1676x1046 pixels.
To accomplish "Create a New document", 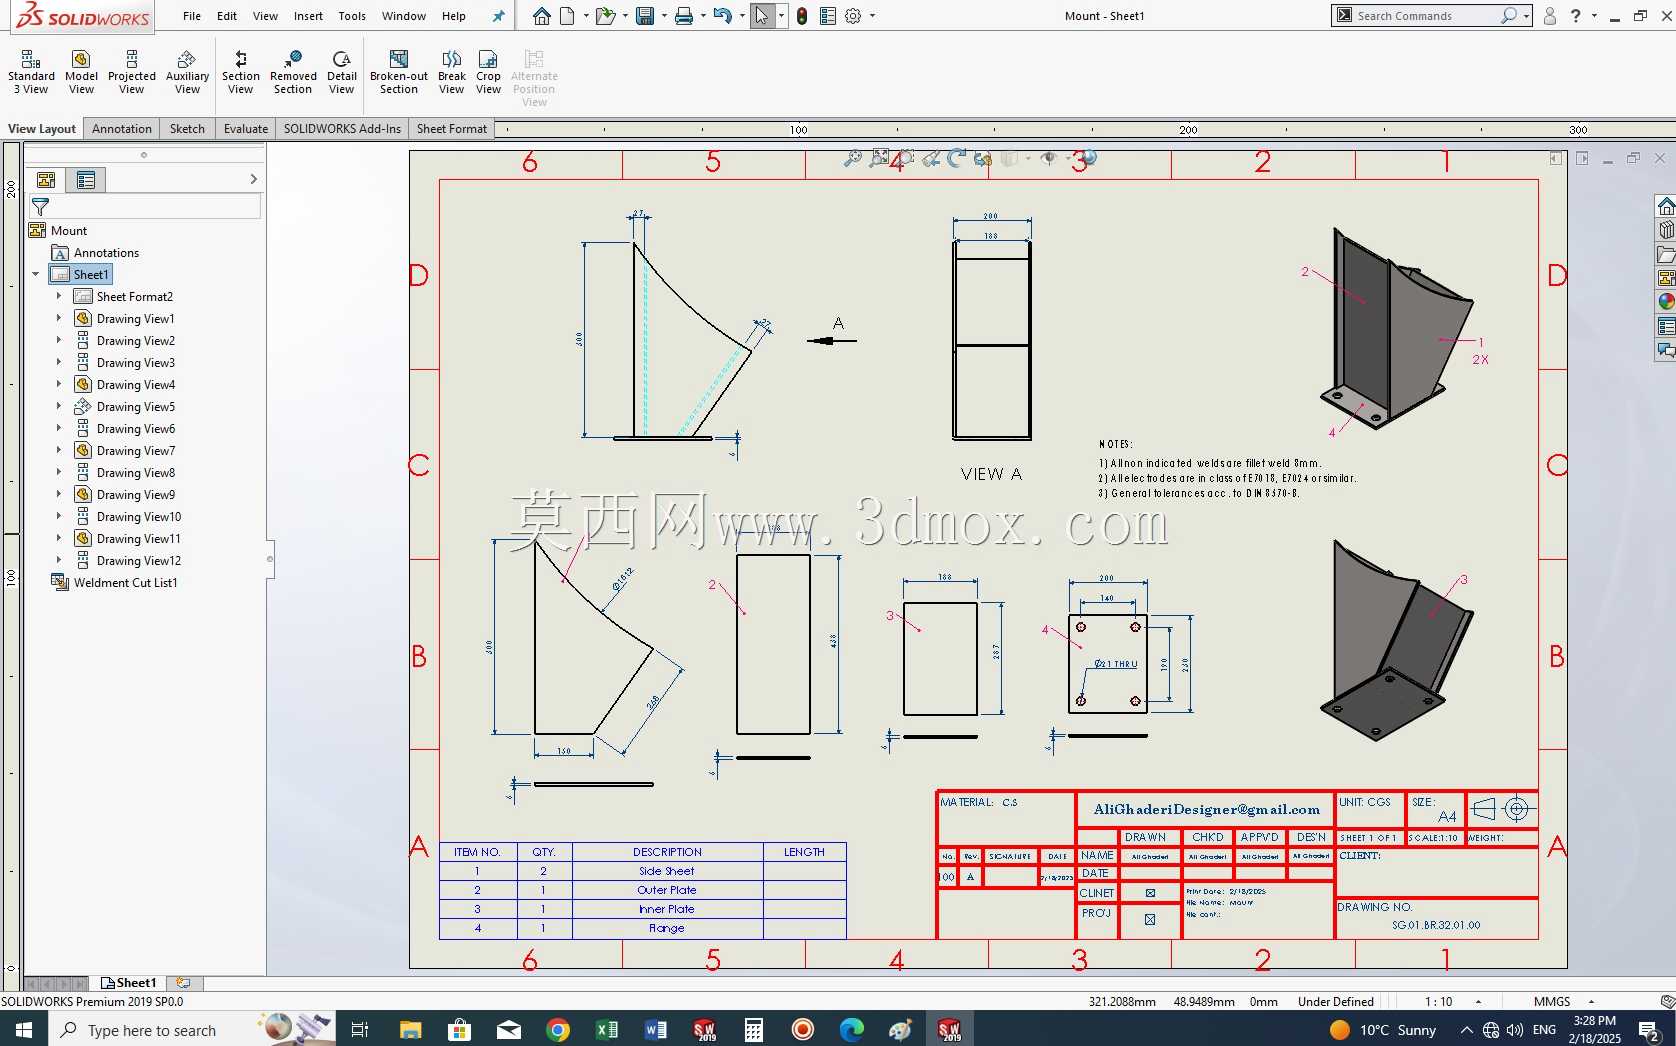I will [567, 16].
